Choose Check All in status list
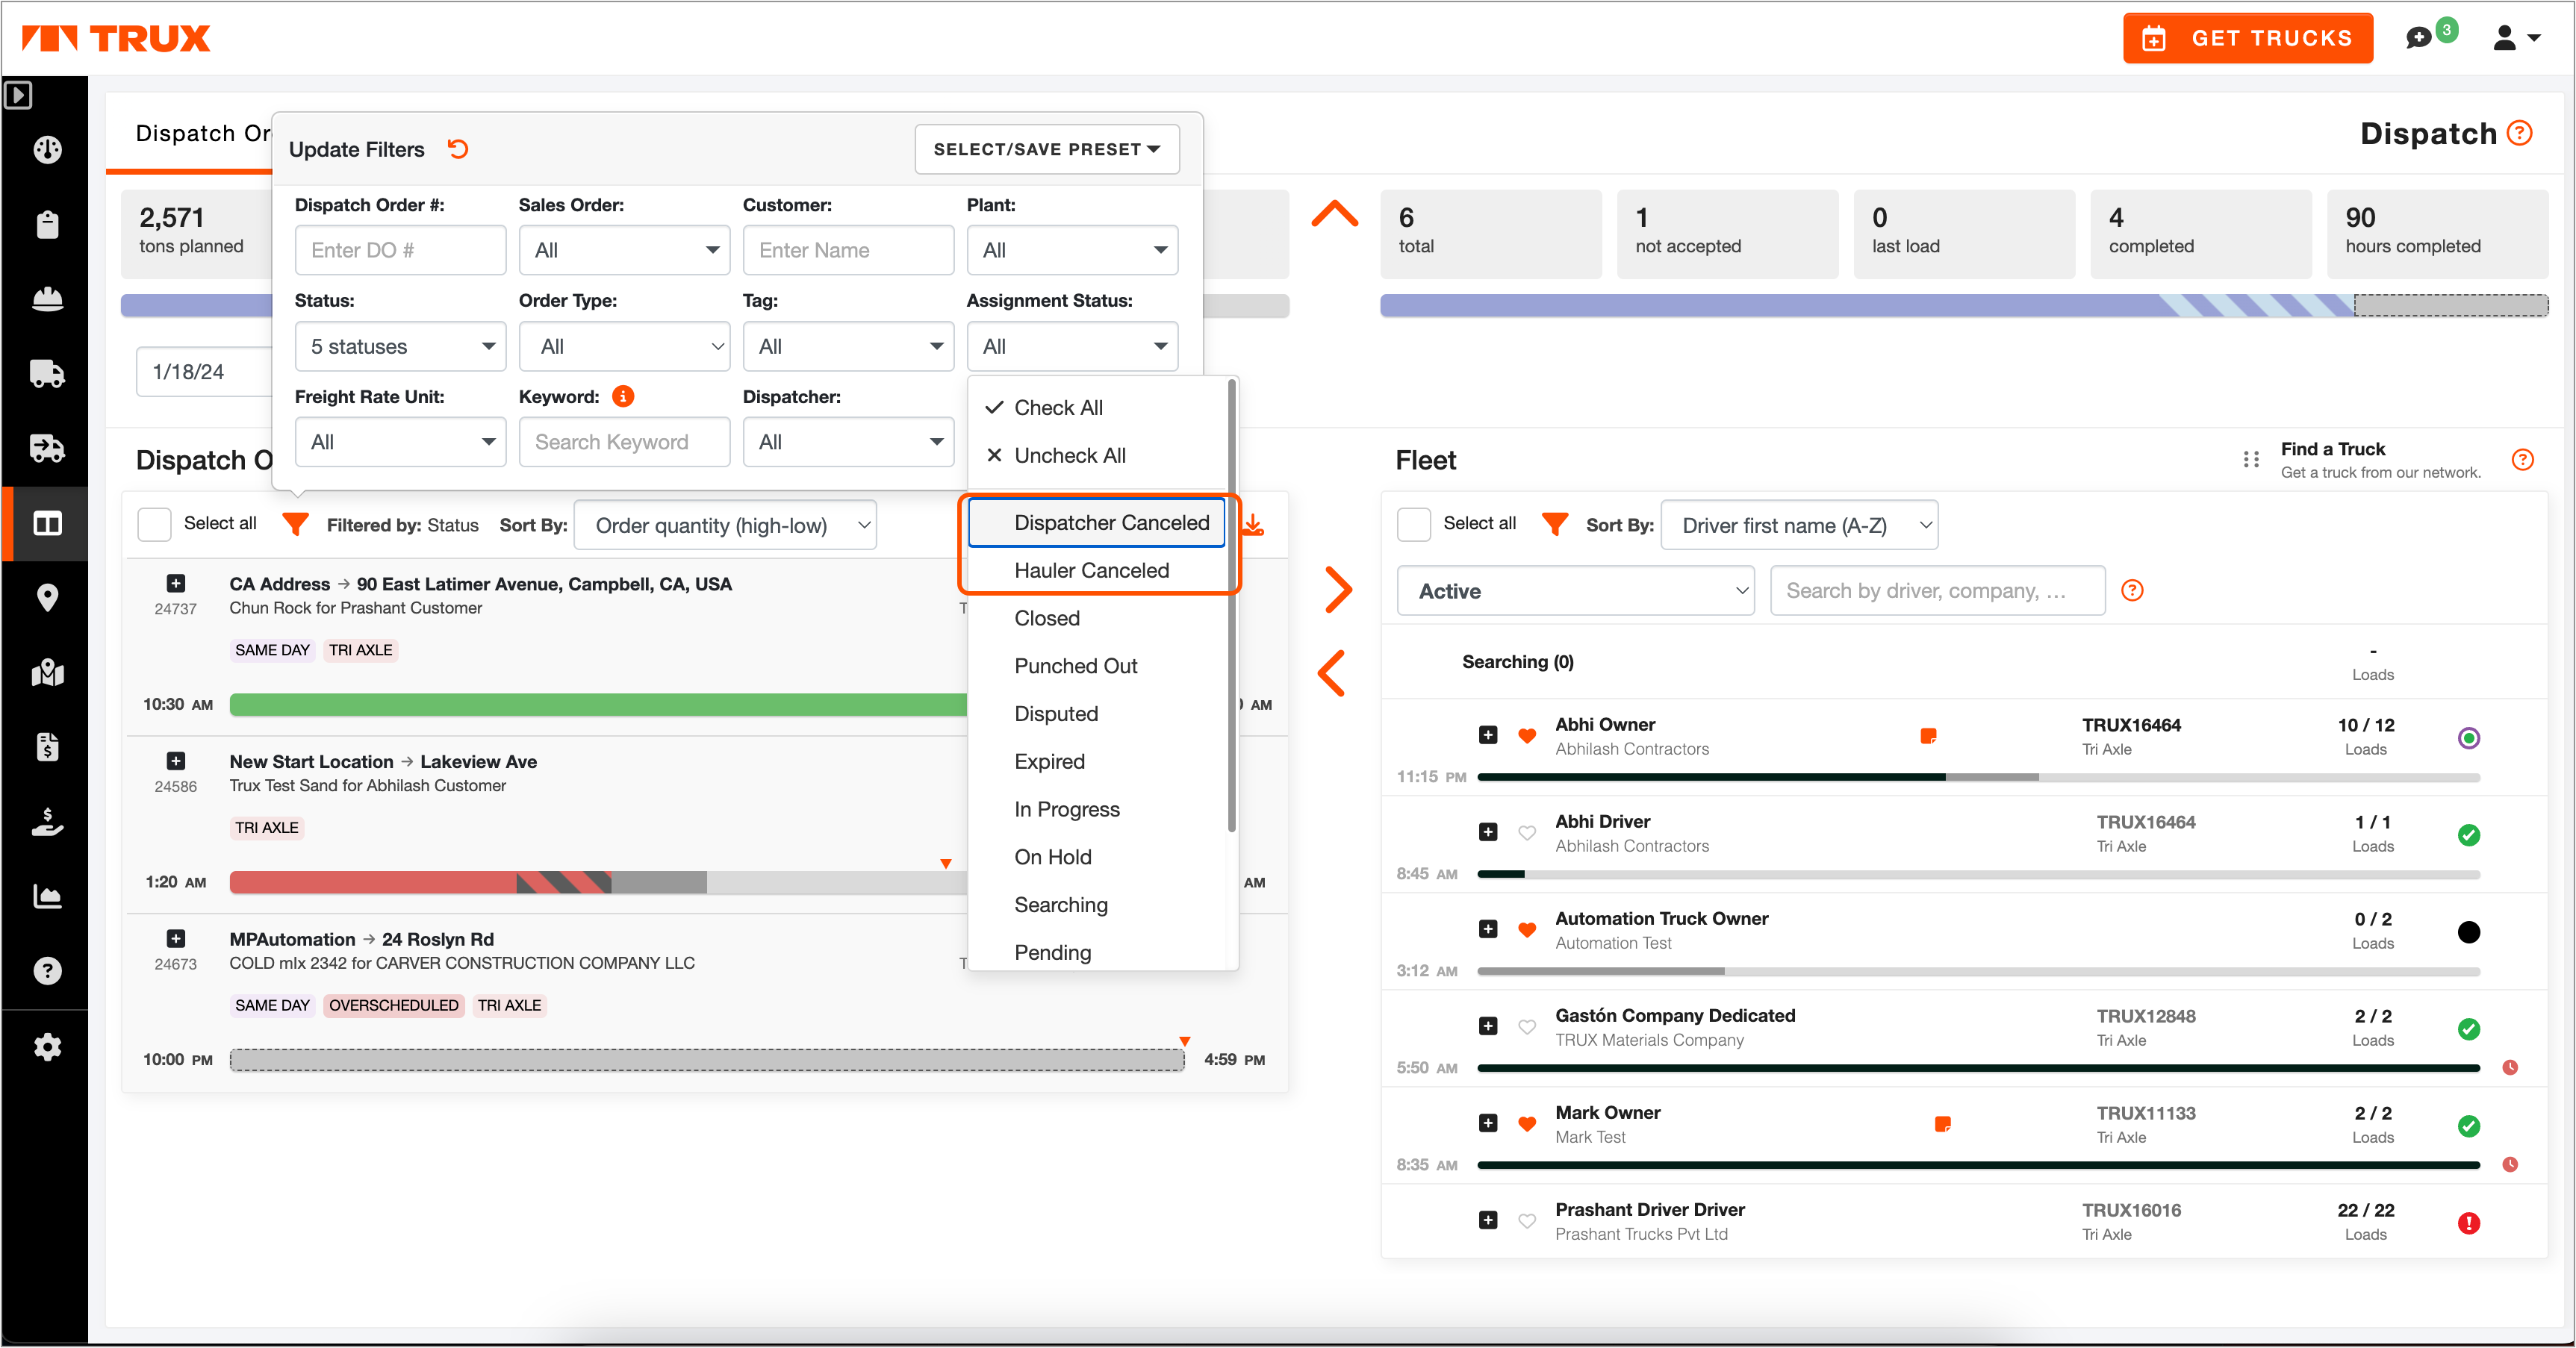The image size is (2576, 1348). click(1097, 408)
